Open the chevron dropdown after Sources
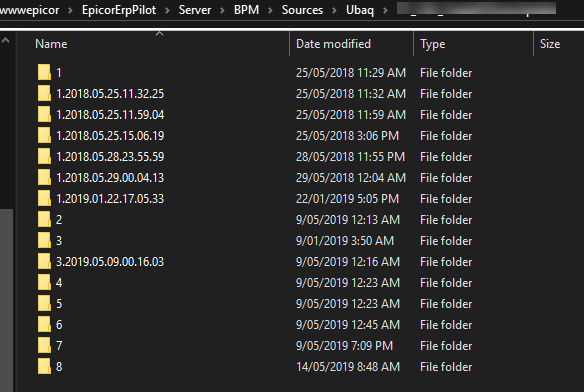 pos(334,10)
